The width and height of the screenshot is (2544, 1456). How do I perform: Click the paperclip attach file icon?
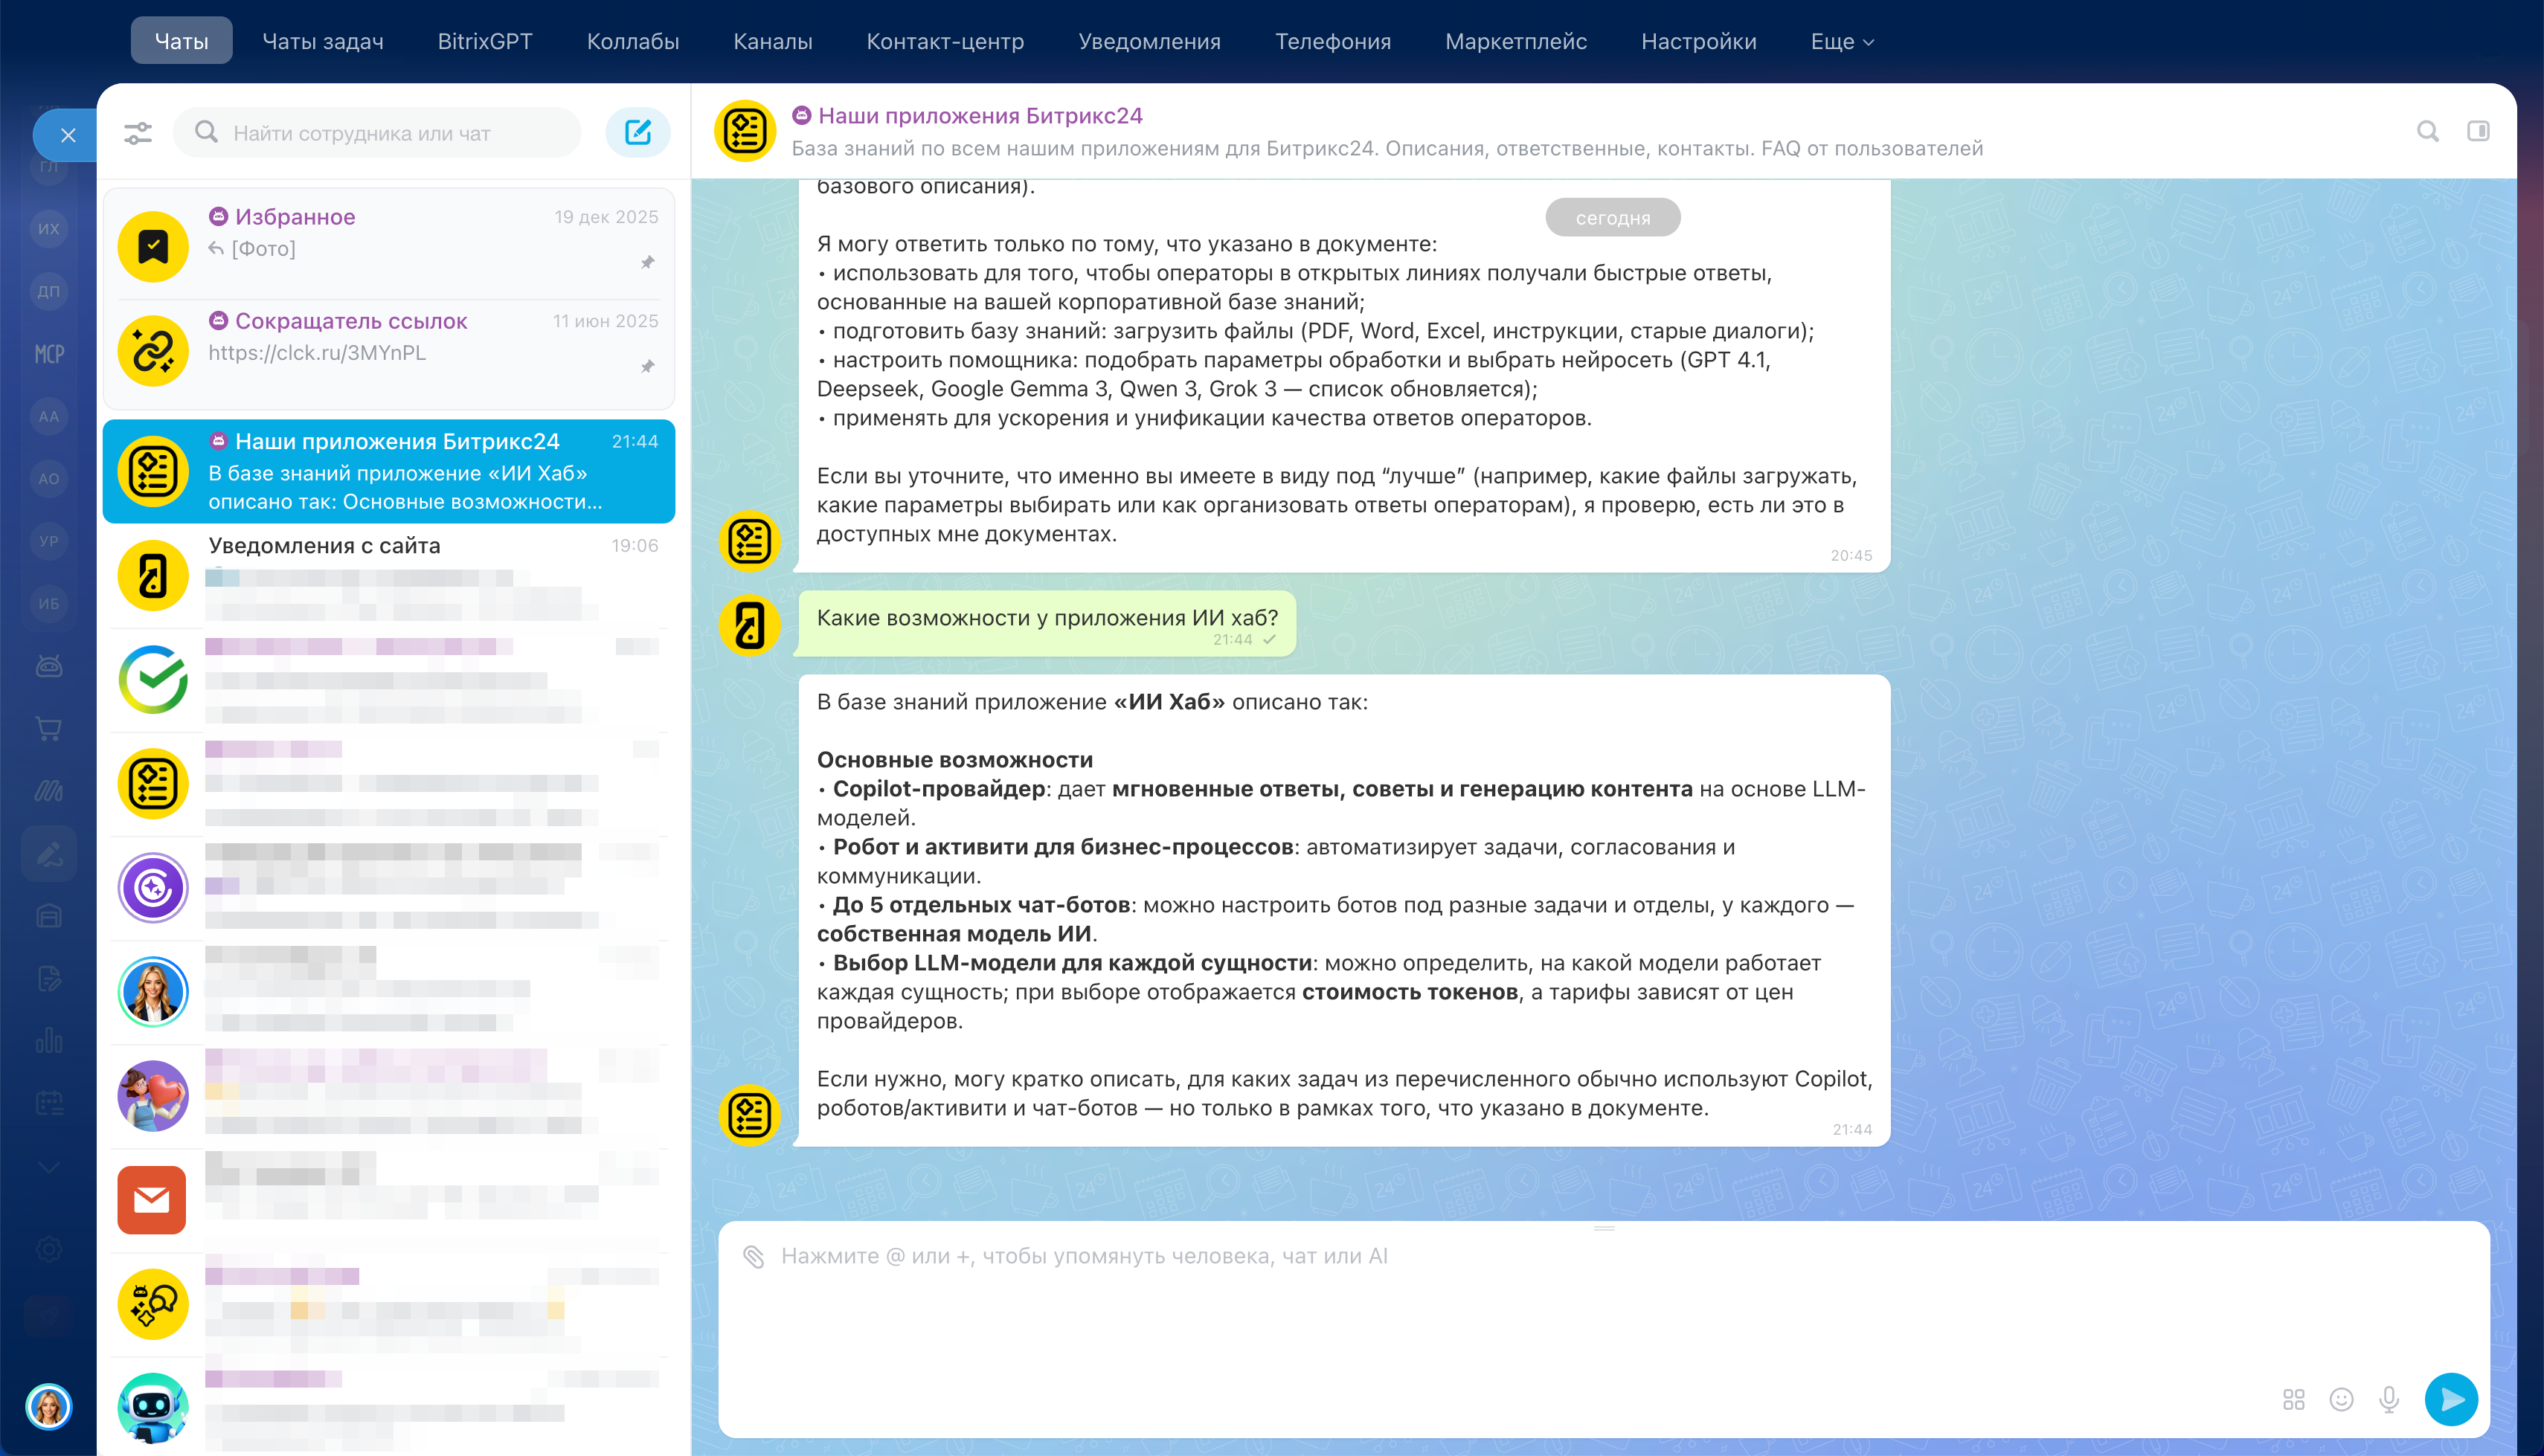click(753, 1256)
